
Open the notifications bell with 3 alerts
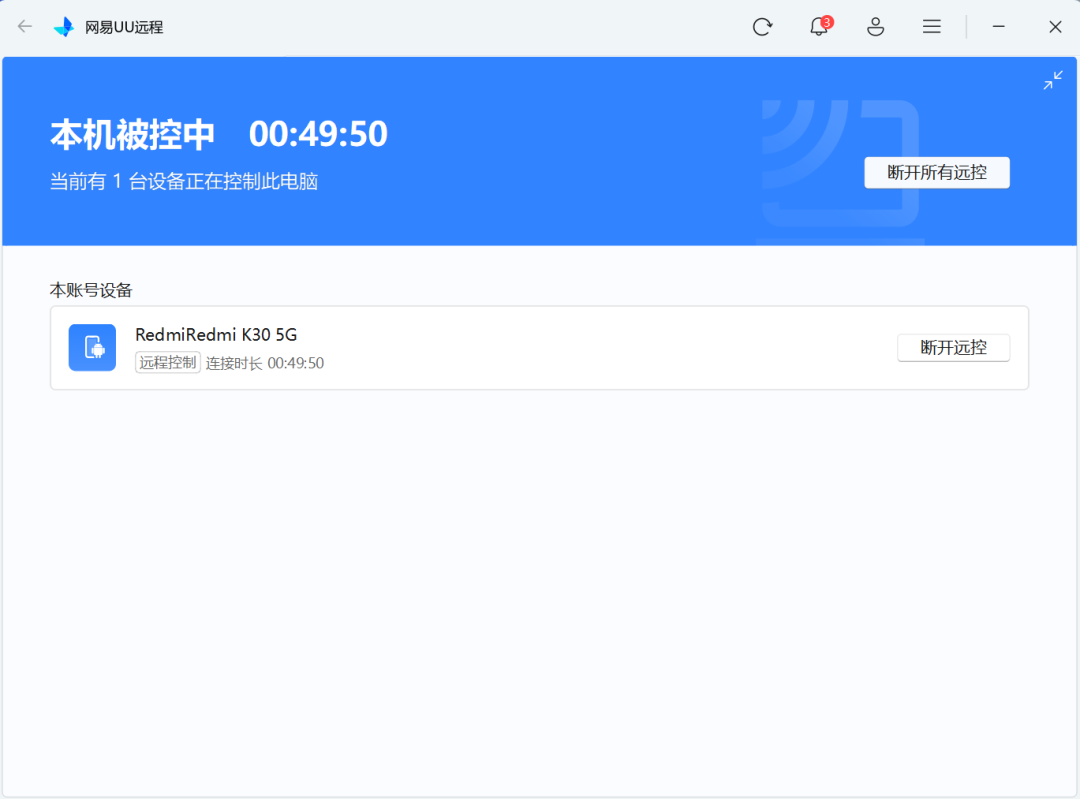click(x=818, y=27)
